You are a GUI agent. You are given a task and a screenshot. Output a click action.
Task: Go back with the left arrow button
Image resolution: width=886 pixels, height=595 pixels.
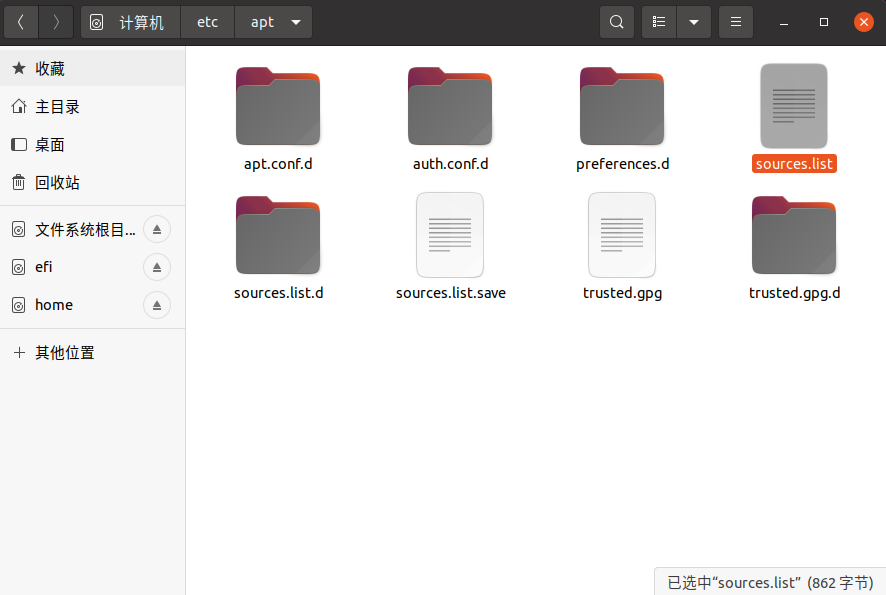(x=21, y=22)
